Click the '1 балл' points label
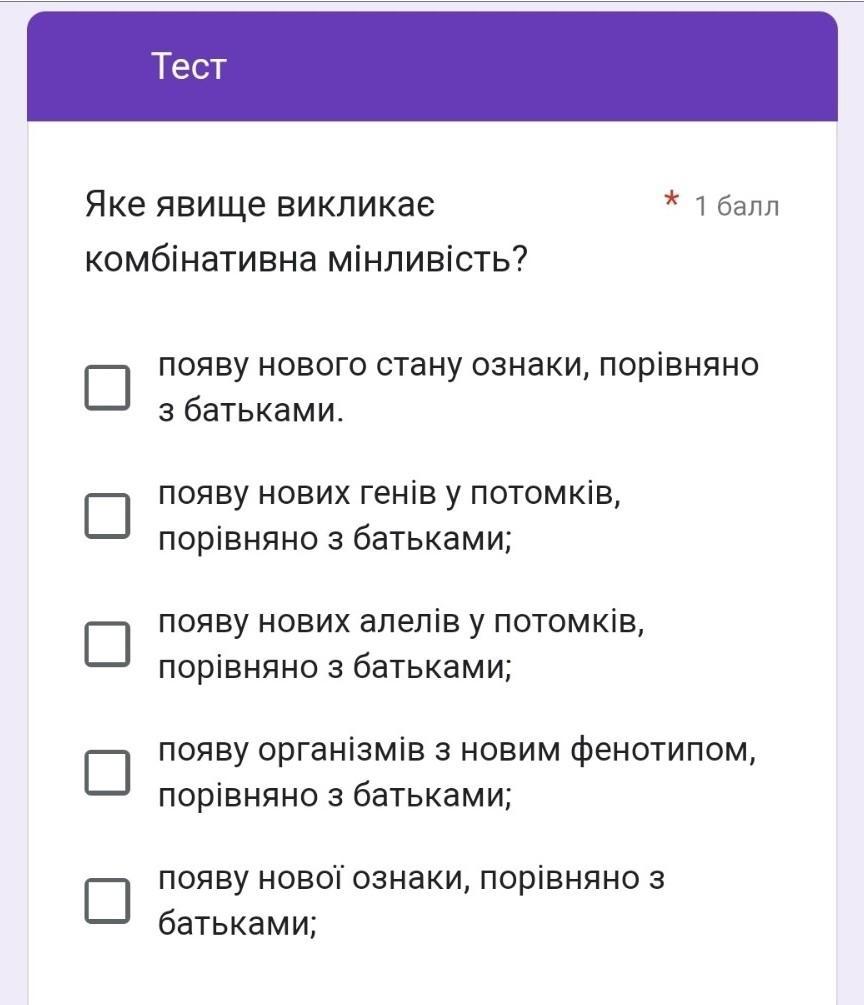 (737, 206)
